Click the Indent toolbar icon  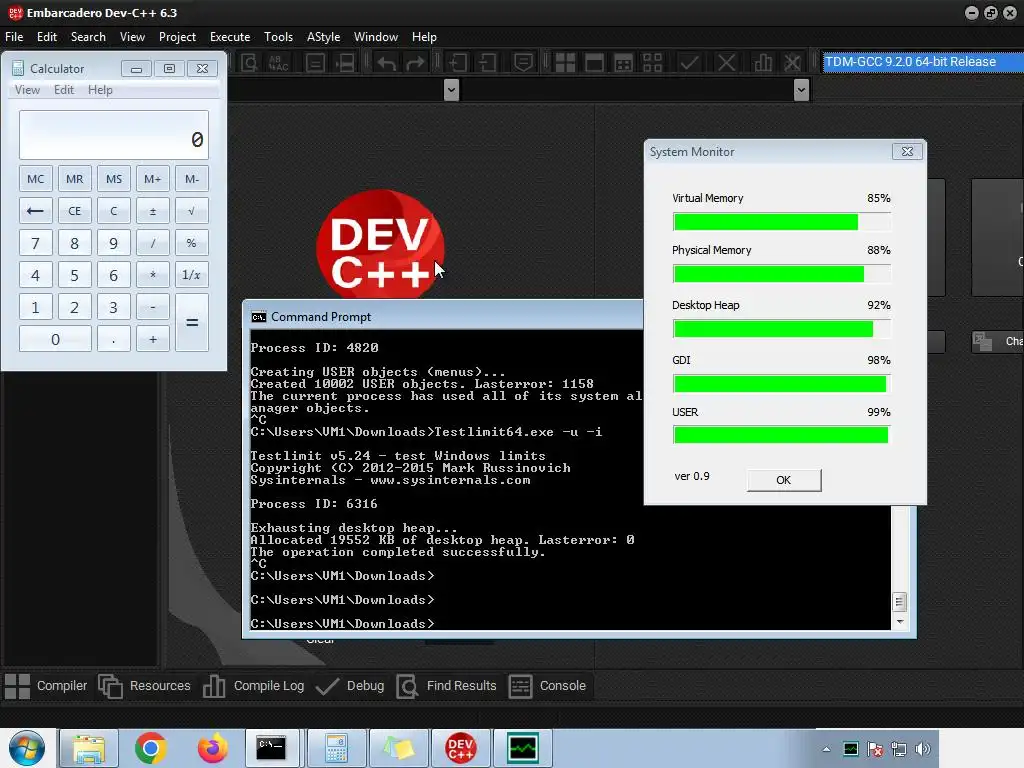pos(457,63)
